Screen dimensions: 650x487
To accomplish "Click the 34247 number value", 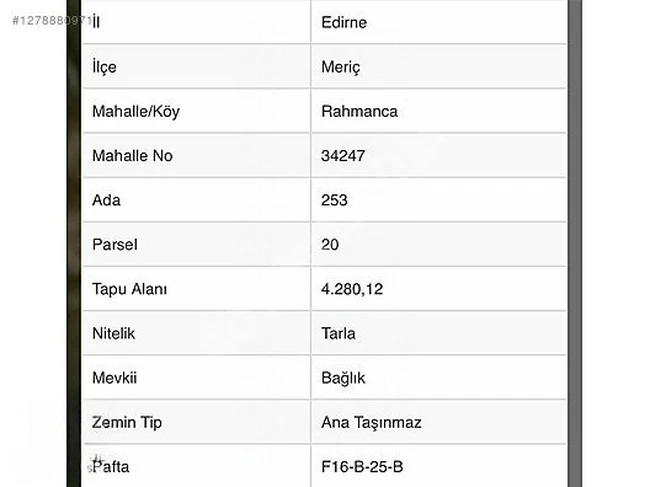I will tap(342, 156).
